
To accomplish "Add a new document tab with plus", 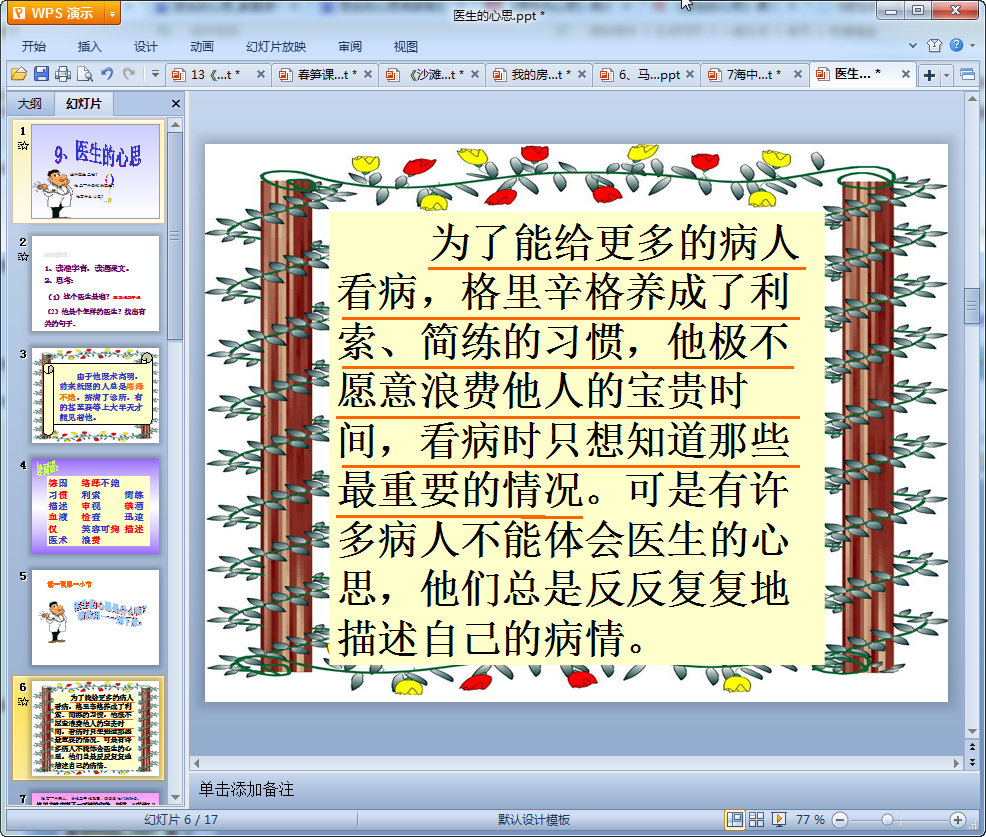I will coord(929,75).
